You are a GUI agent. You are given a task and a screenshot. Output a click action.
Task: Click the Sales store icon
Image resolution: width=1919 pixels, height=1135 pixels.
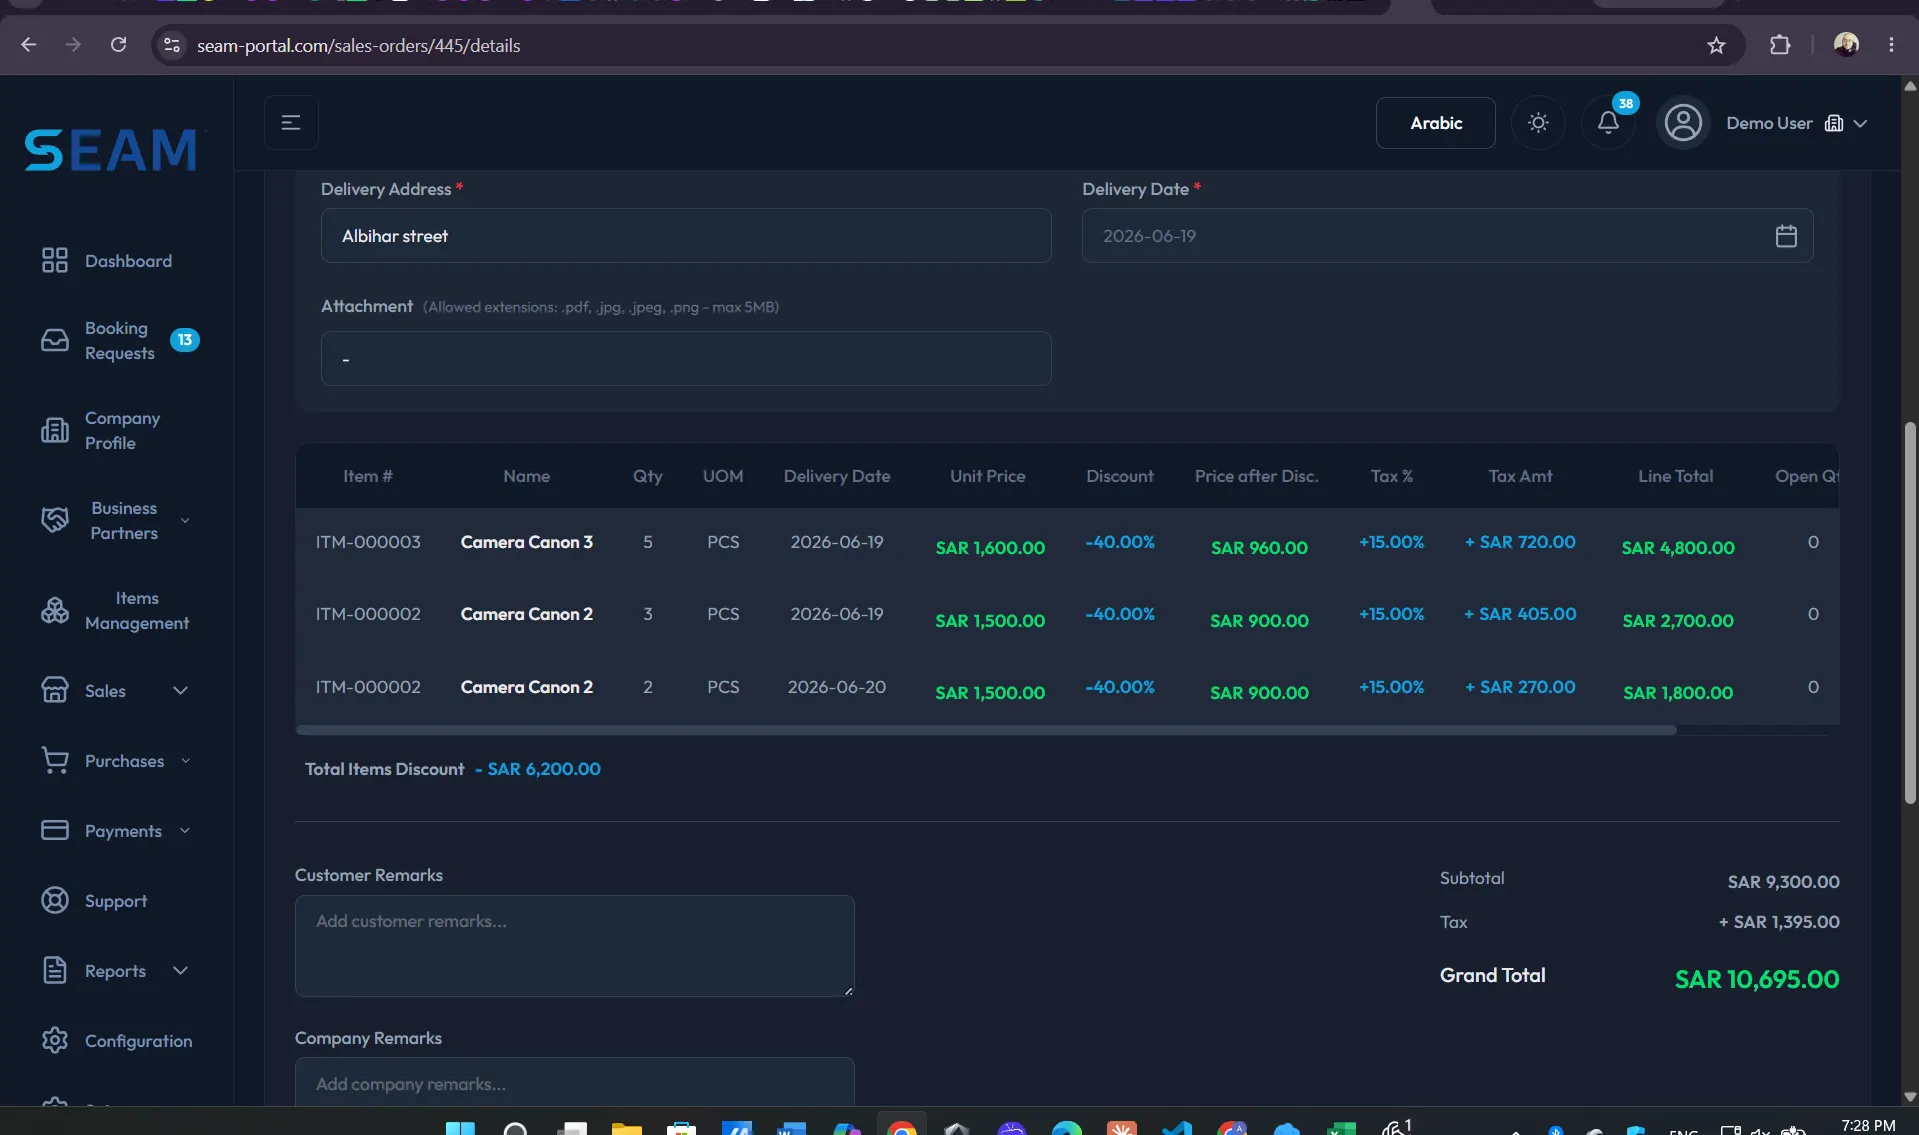point(55,690)
